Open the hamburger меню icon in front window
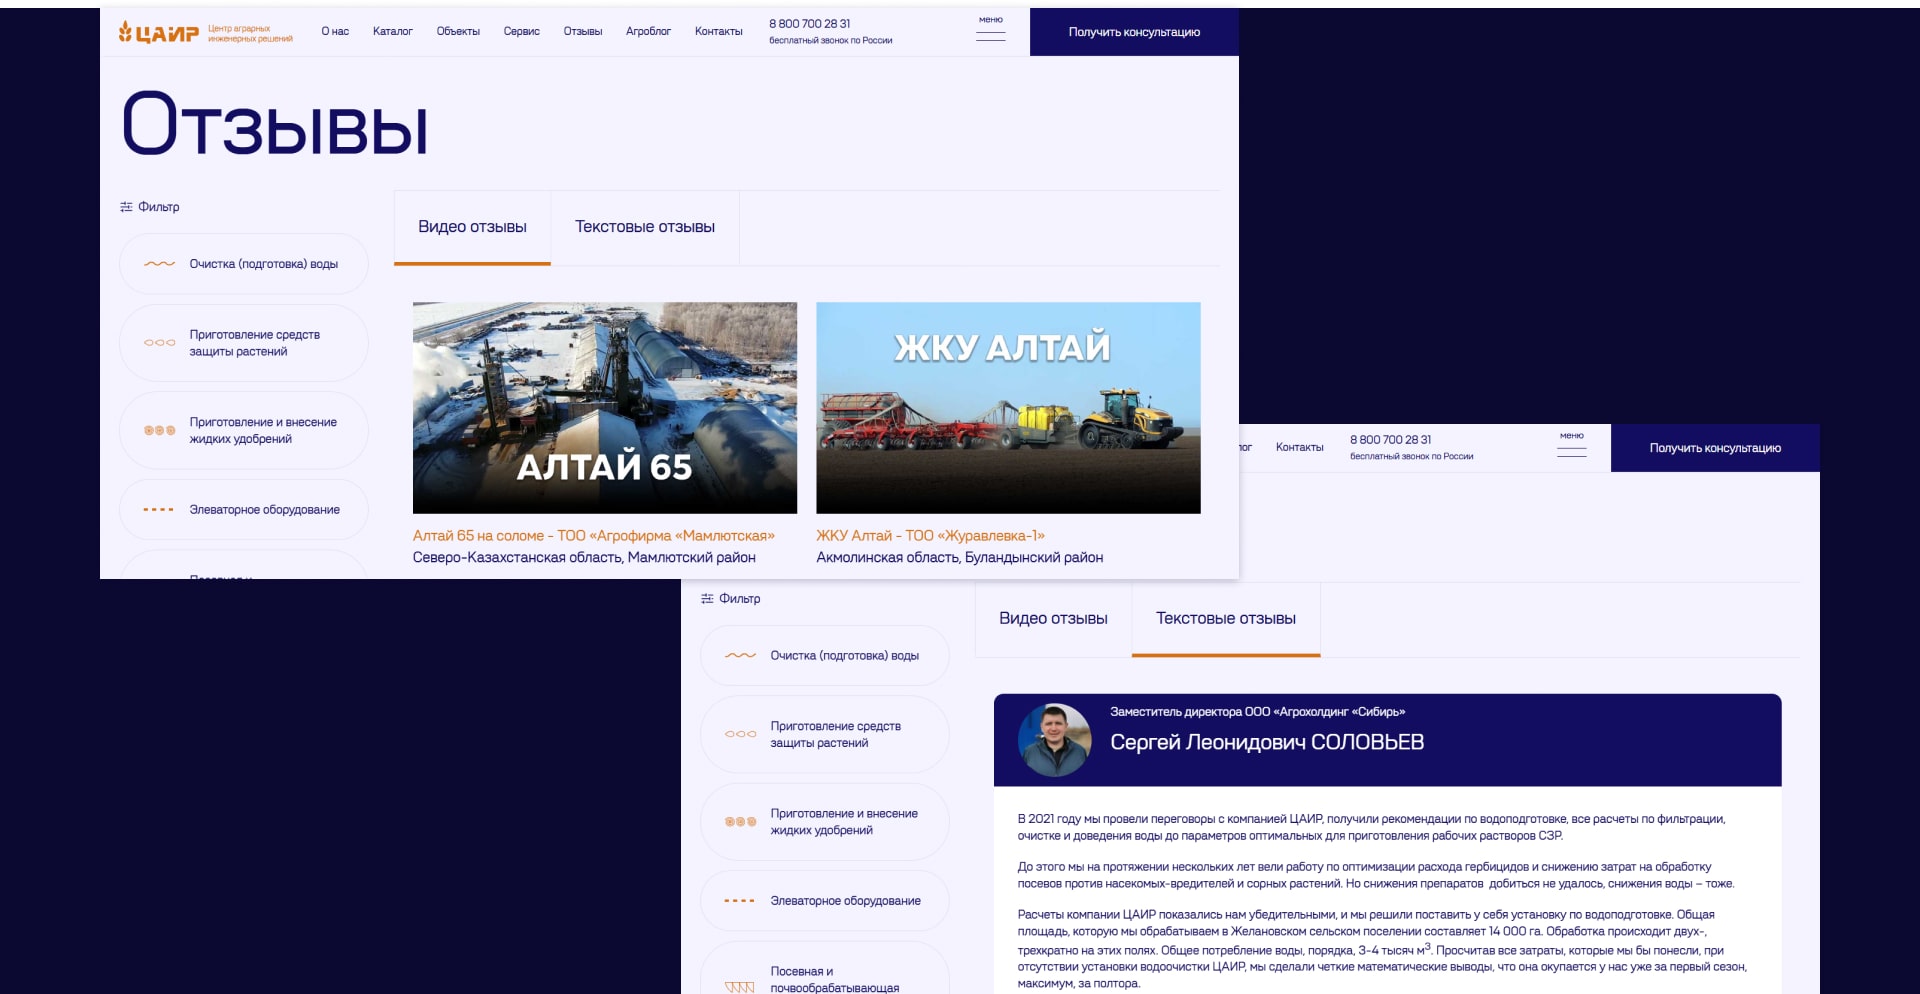 (990, 30)
